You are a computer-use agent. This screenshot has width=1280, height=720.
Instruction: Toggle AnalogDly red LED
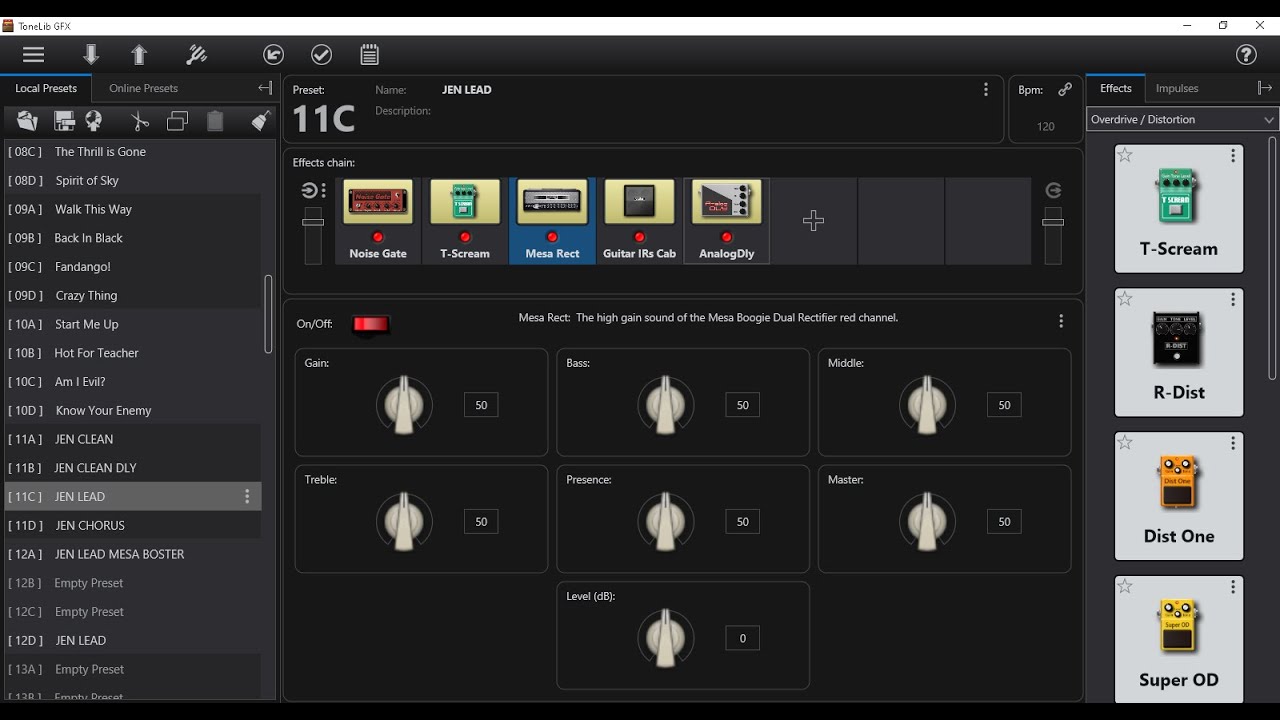726,237
